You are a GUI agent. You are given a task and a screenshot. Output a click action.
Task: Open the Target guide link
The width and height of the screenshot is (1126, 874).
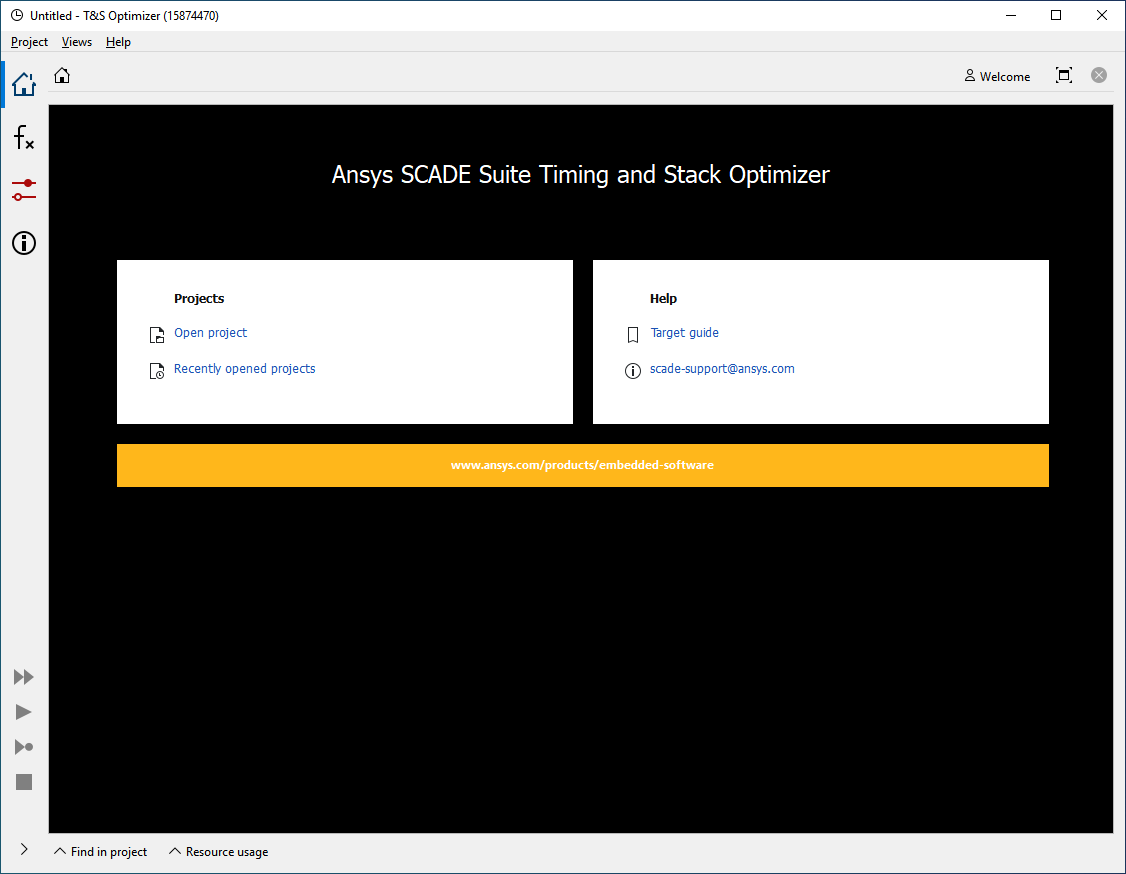coord(684,333)
